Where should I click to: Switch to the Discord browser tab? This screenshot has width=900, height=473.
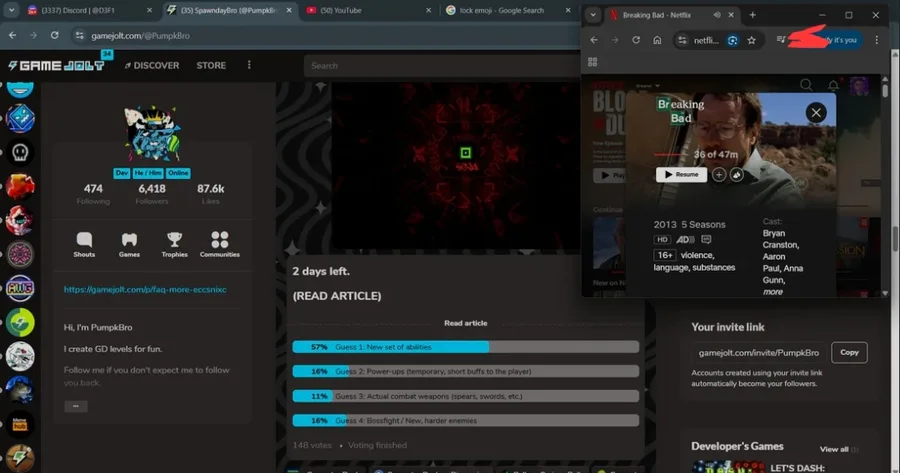click(x=83, y=10)
